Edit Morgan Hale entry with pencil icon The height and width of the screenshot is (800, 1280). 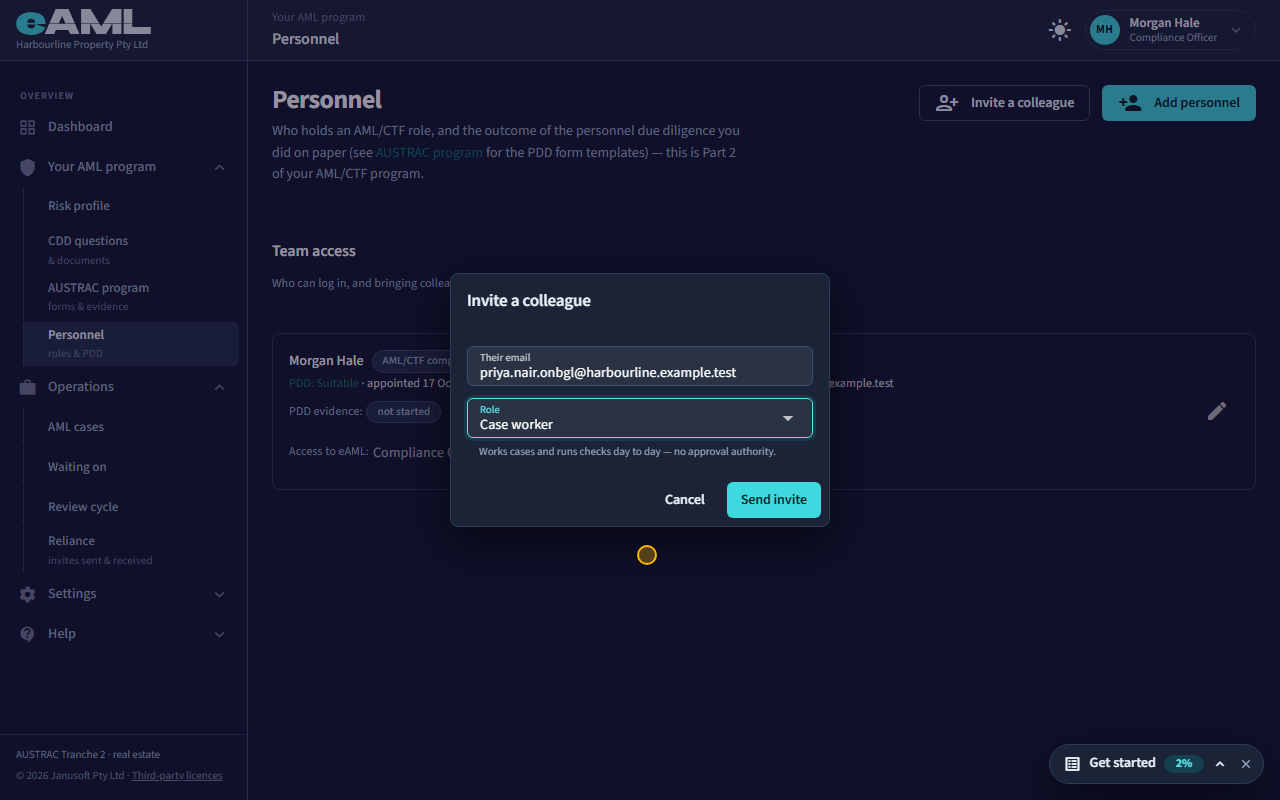[x=1217, y=411]
